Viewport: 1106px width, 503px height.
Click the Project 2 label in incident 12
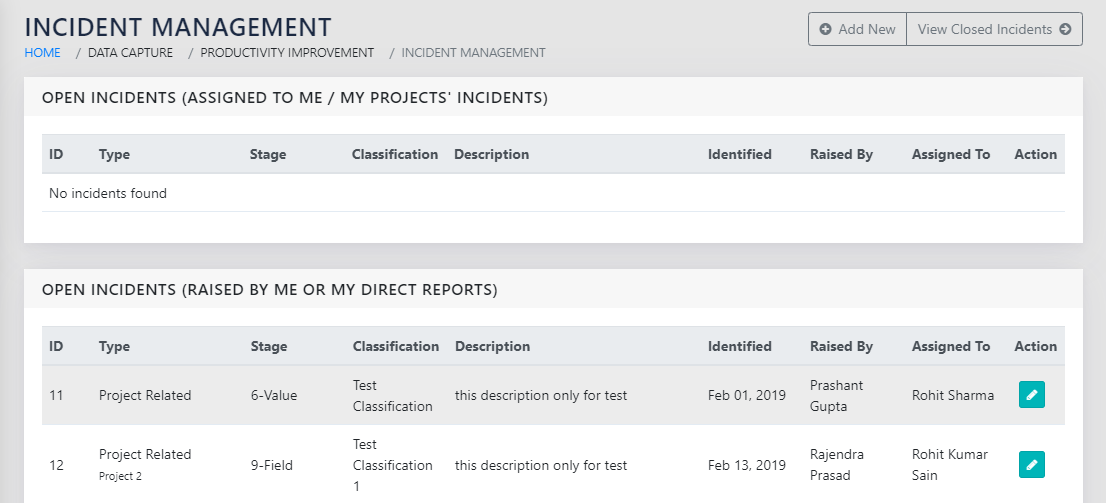coord(120,476)
